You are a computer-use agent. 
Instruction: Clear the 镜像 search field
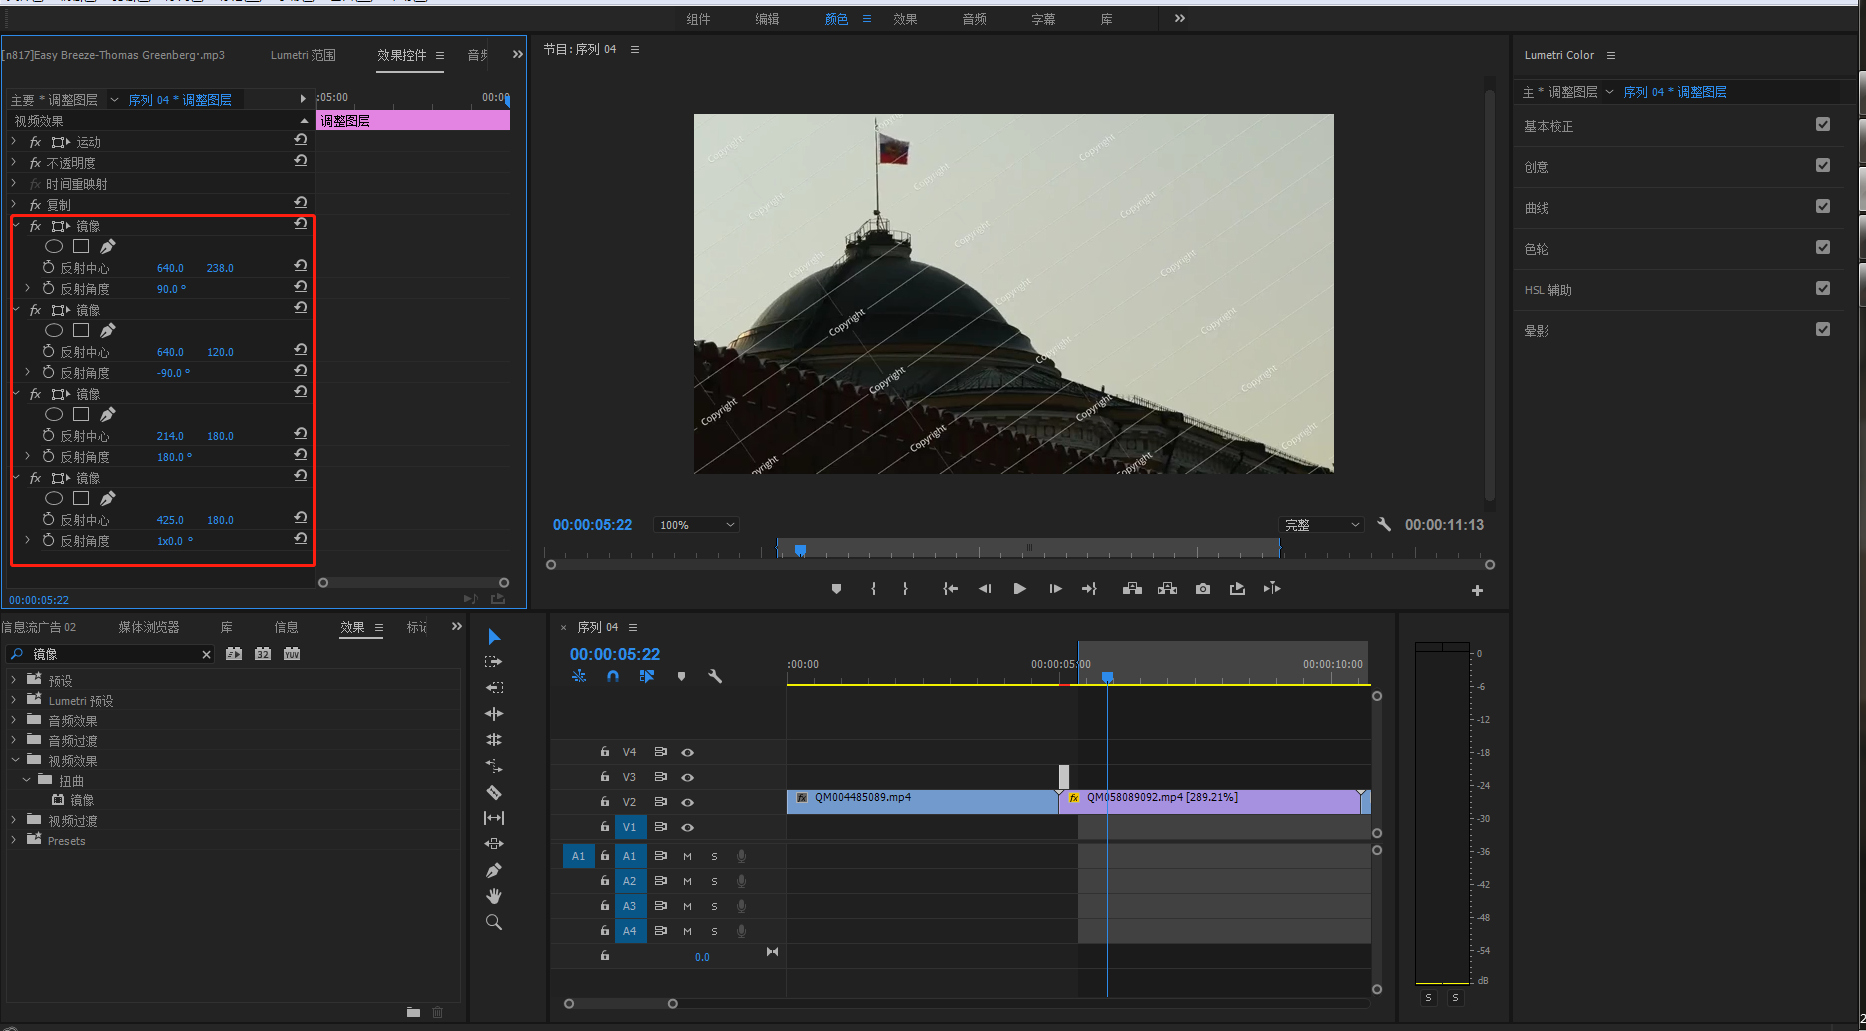click(206, 654)
